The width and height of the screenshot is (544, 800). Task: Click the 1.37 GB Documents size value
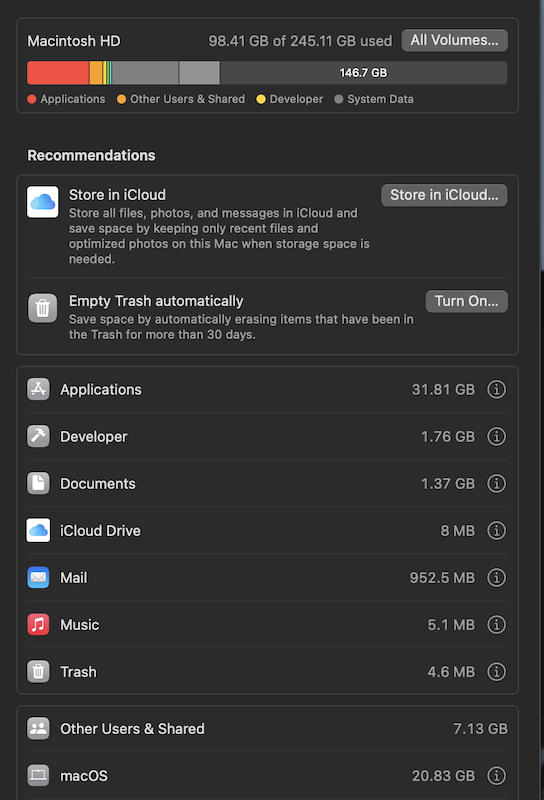(x=448, y=483)
